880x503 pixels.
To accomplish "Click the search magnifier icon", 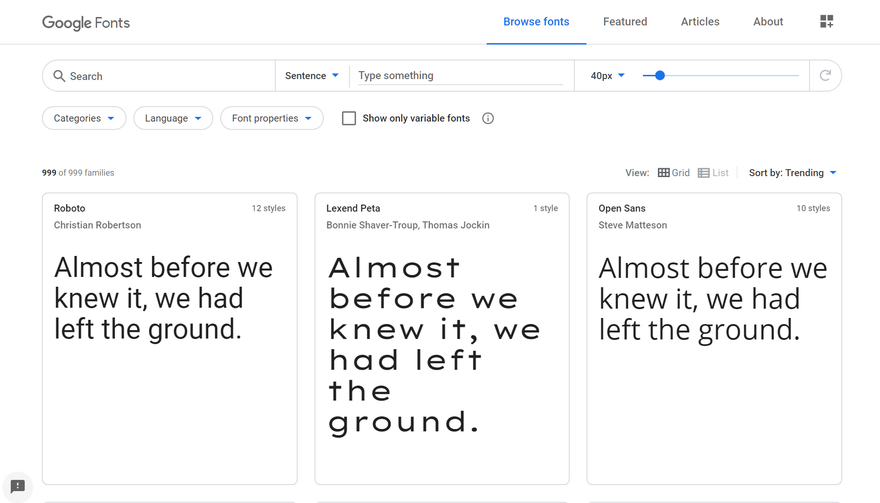I will [59, 75].
